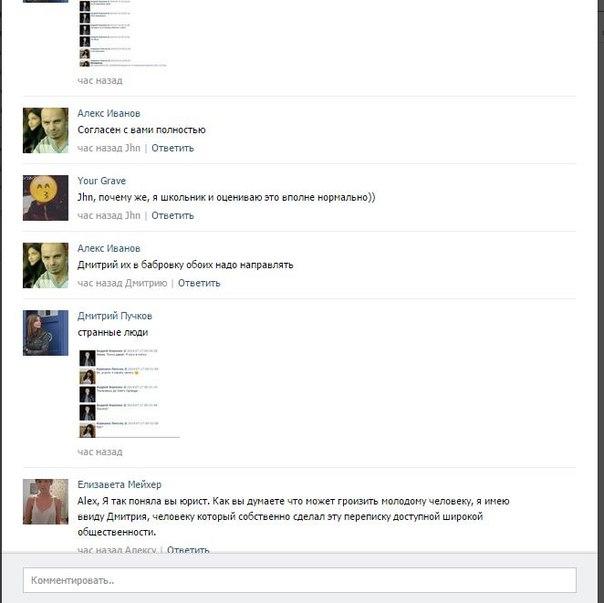
Task: Reply to comment about бабровку
Action: pos(199,283)
